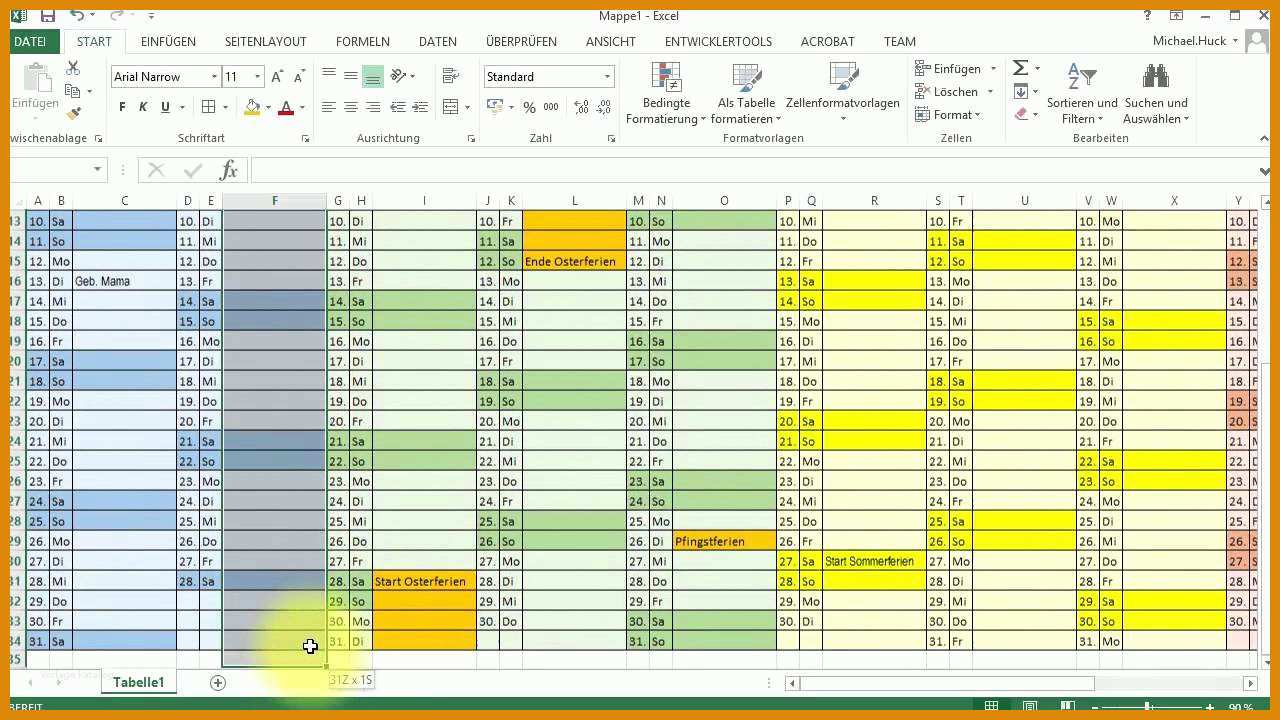Open the DATEI tab
1280x720 pixels.
pos(30,41)
